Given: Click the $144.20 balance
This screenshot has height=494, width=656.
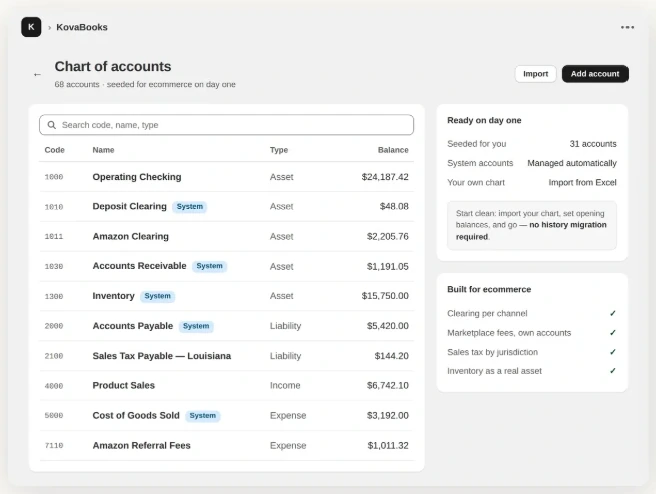Looking at the screenshot, I should click(392, 356).
